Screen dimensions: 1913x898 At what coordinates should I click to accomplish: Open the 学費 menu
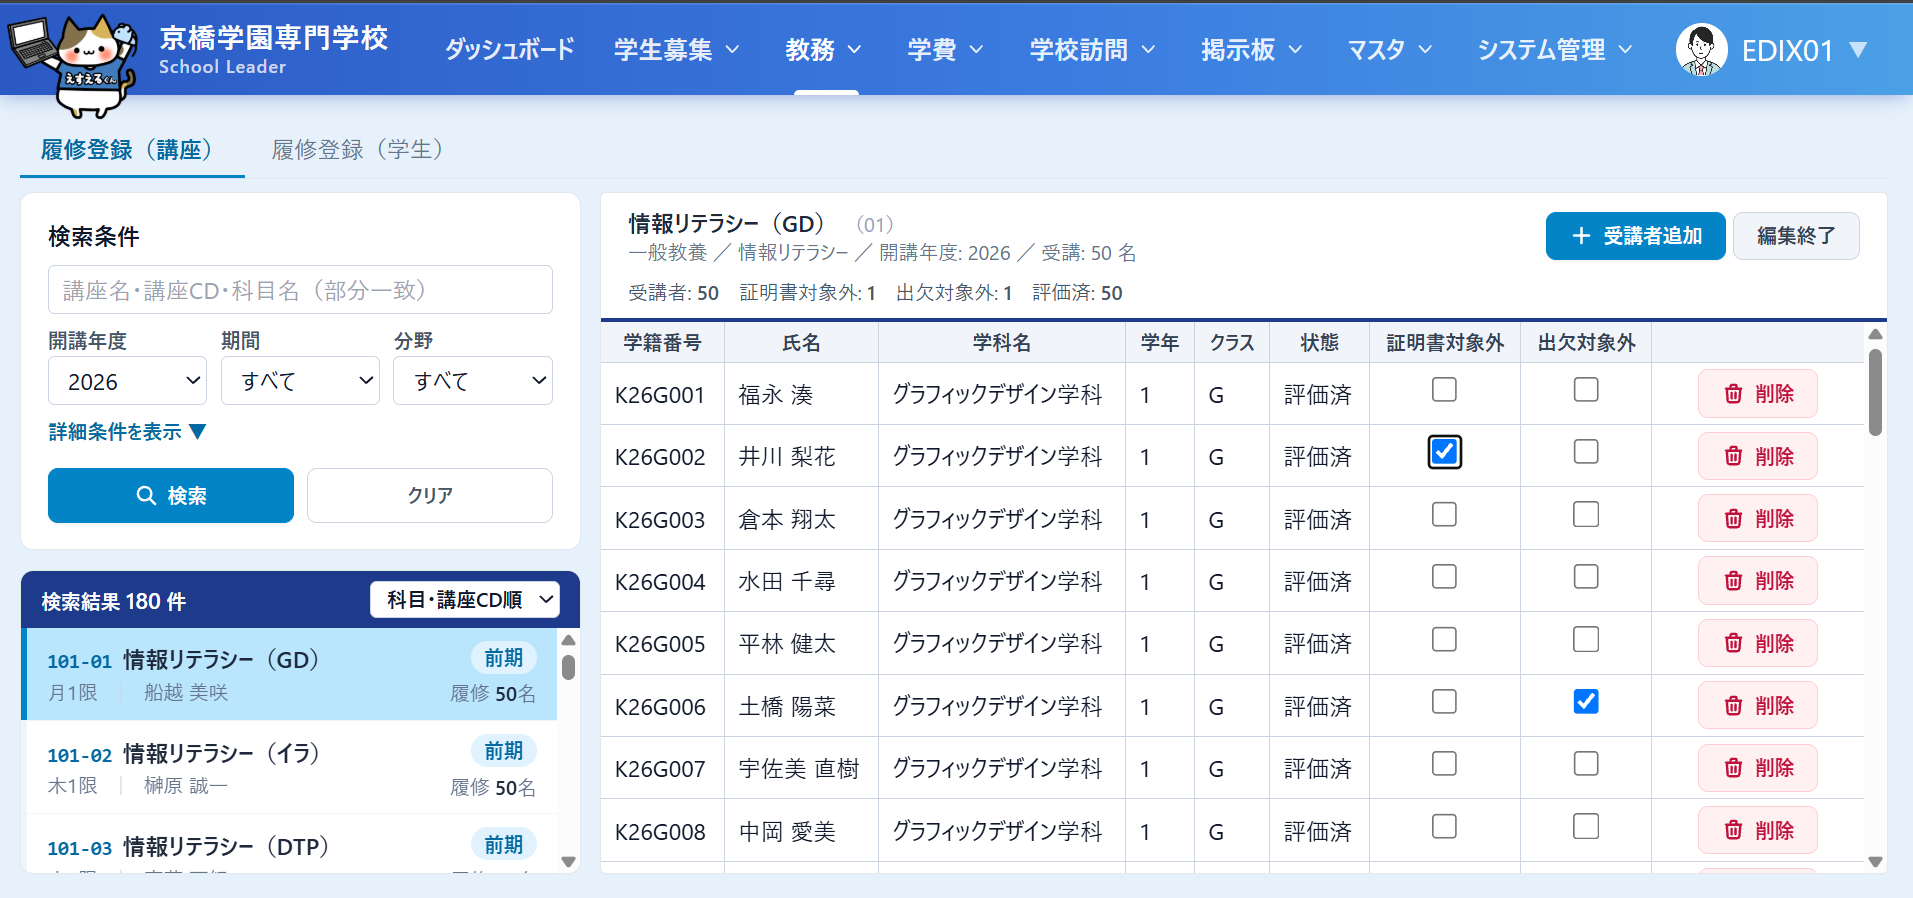(x=945, y=50)
